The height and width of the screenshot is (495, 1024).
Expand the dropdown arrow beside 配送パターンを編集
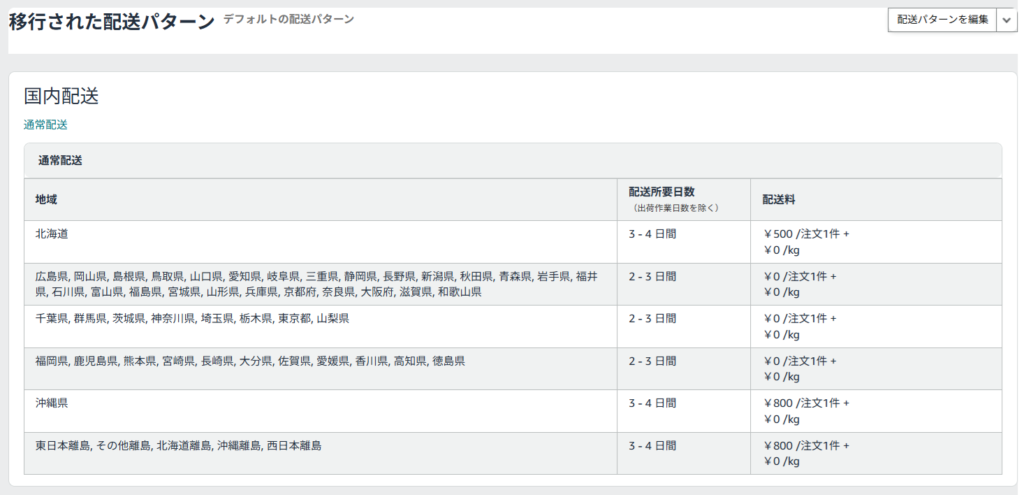(1007, 20)
